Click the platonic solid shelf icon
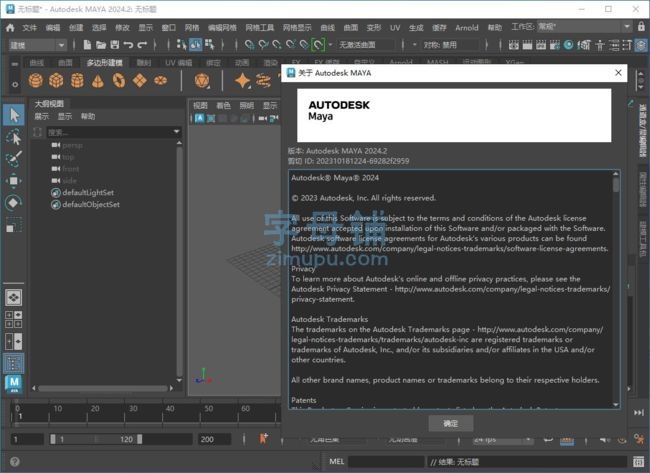 [x=202, y=80]
